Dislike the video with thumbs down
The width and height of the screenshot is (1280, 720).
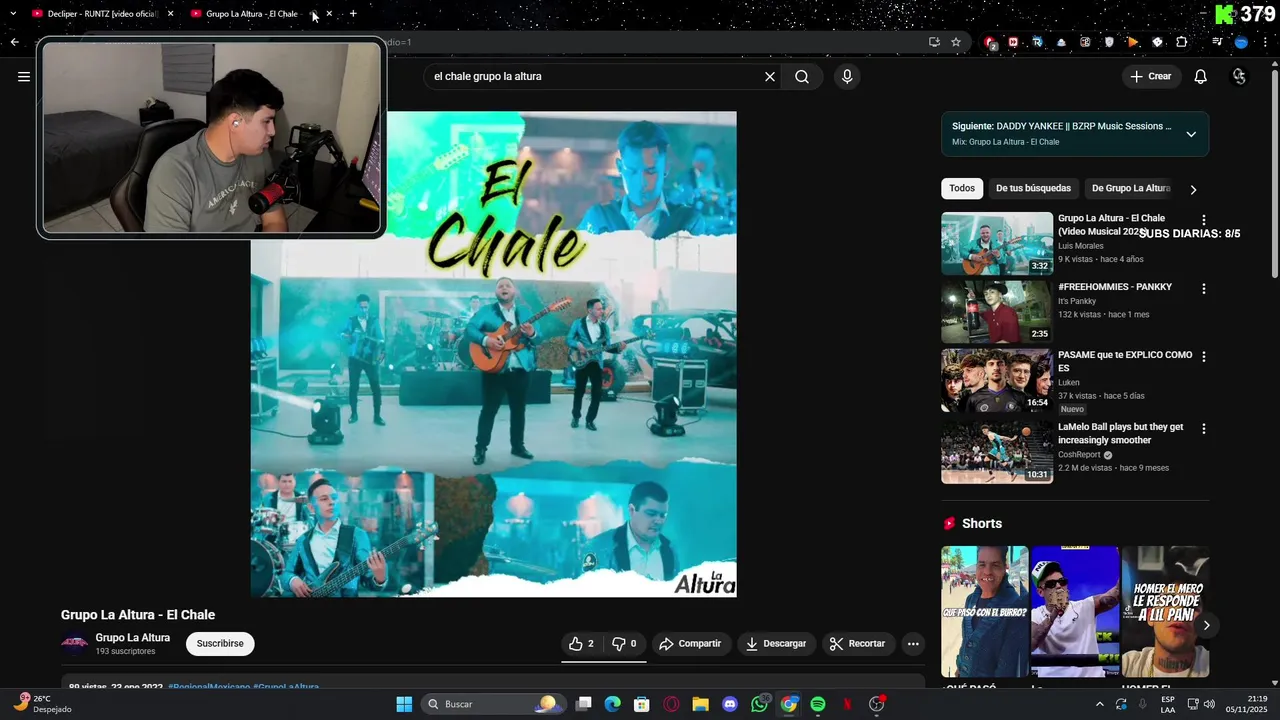pyautogui.click(x=625, y=644)
